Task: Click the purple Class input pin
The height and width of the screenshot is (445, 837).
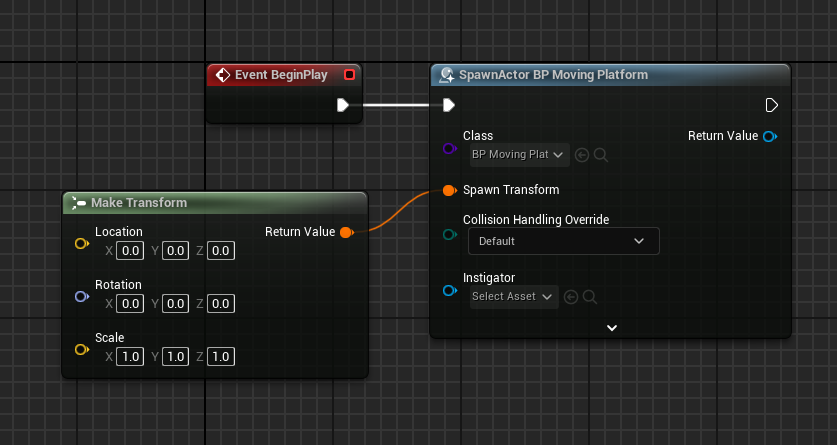Action: coord(449,148)
